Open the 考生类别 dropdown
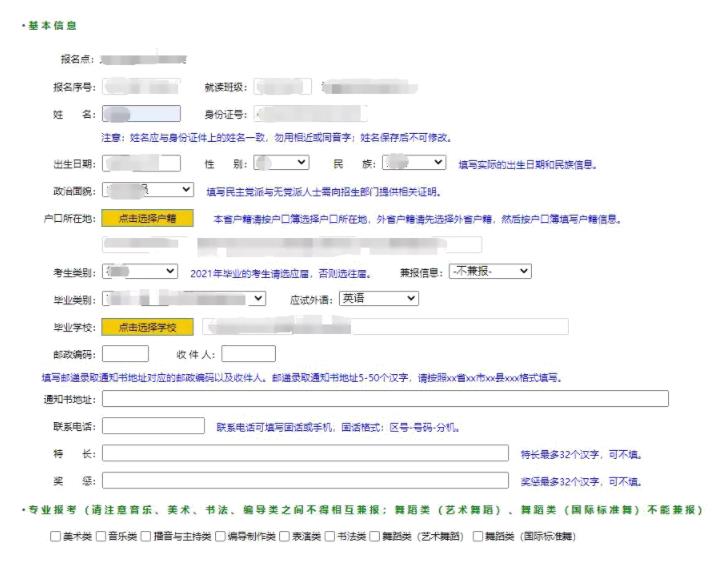Viewport: 728px width, 563px height. pos(140,271)
